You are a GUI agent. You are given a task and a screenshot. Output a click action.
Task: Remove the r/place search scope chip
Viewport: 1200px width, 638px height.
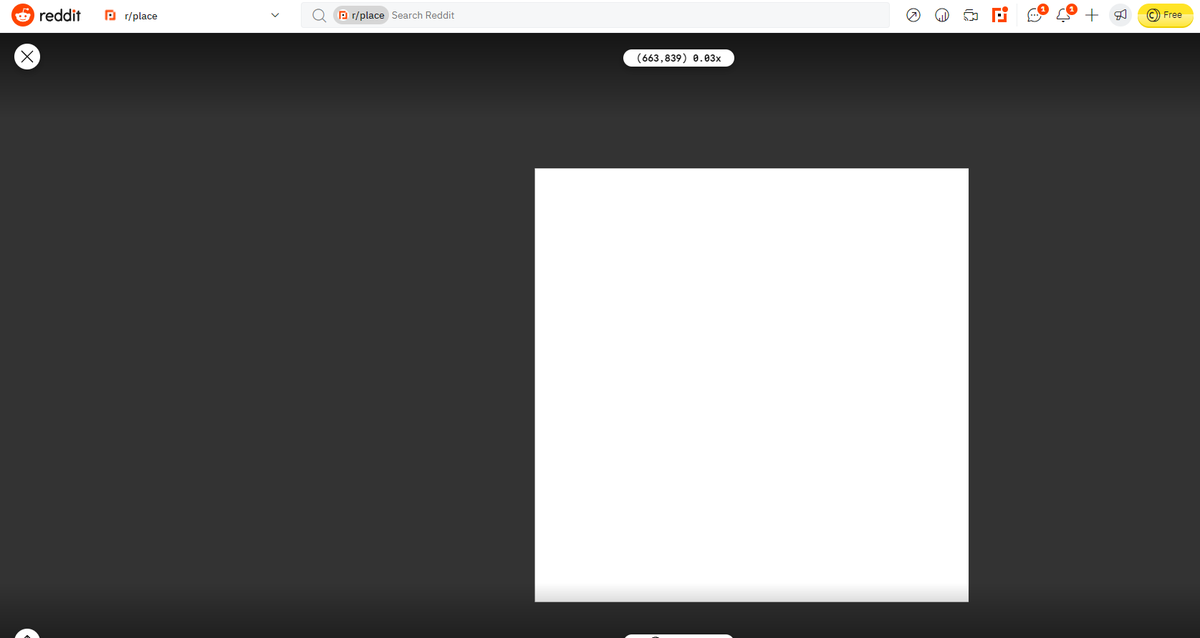[360, 16]
